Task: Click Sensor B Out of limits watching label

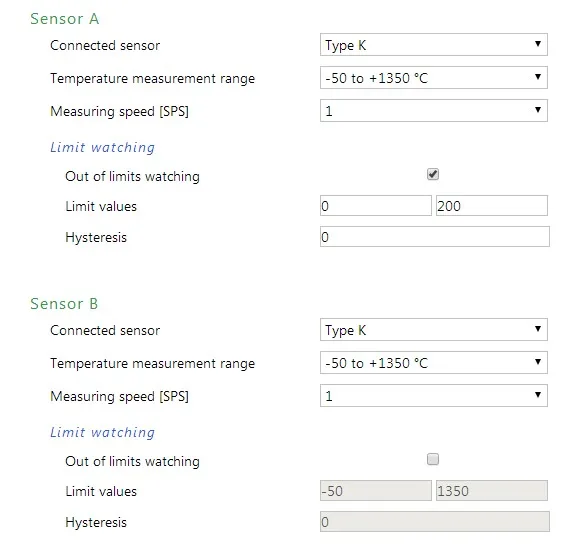Action: pos(132,461)
